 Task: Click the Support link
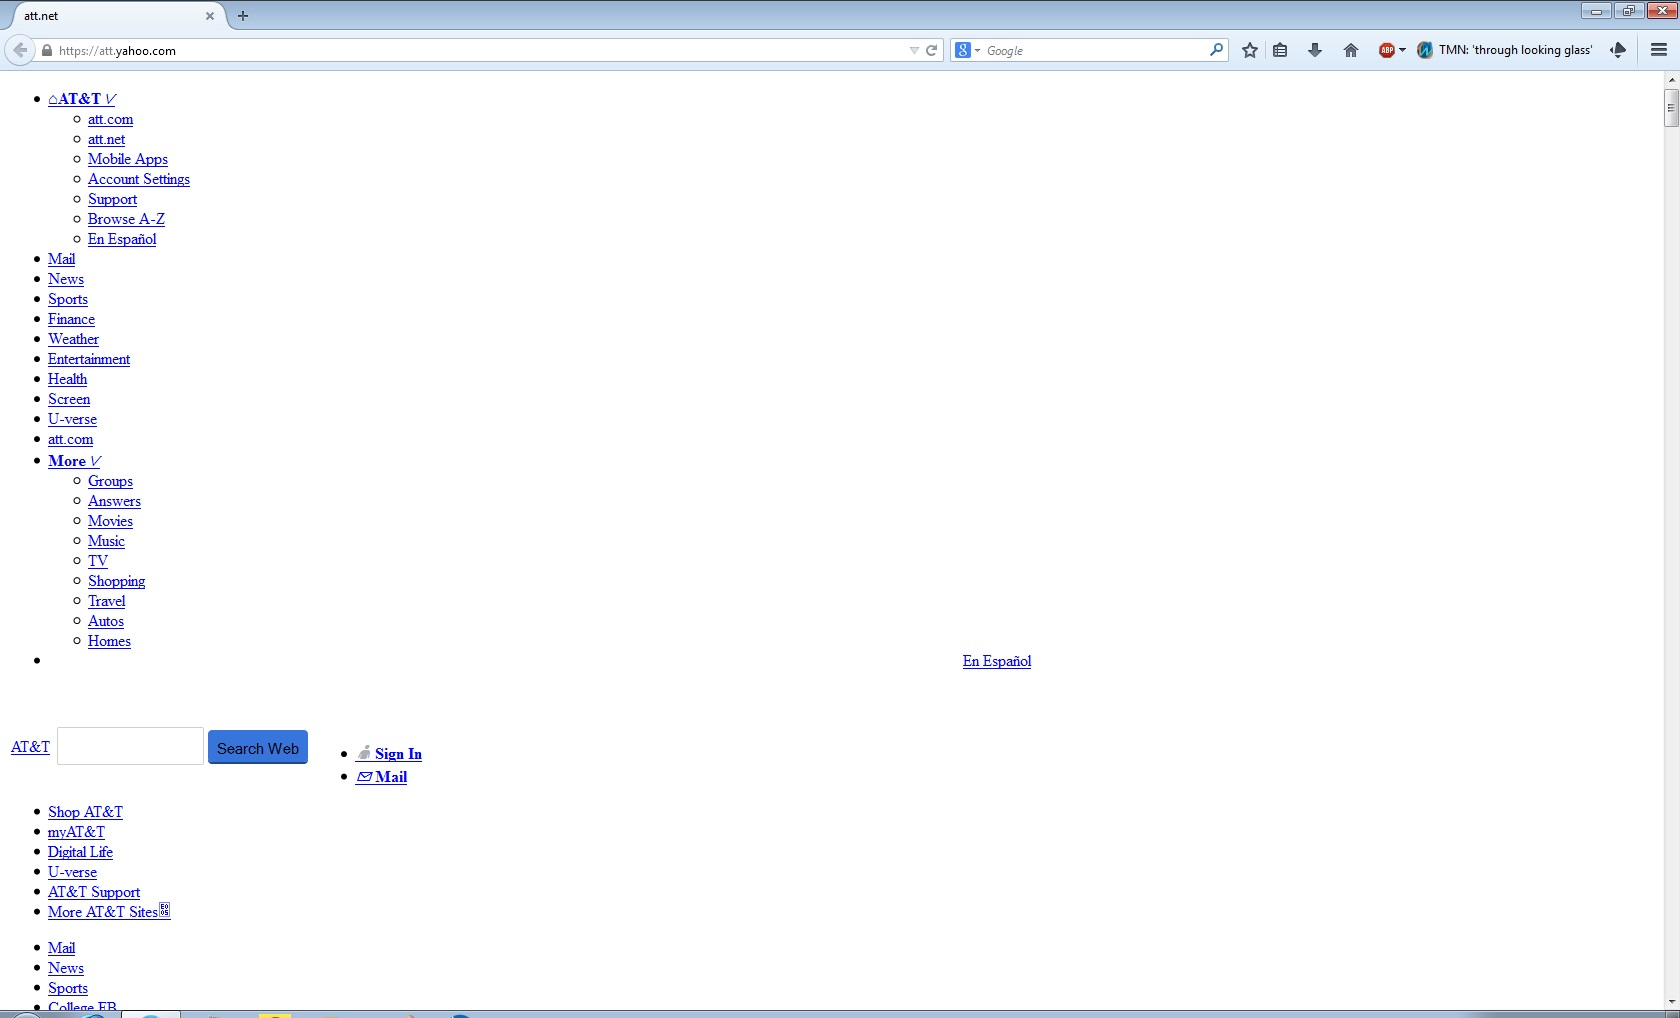(x=112, y=199)
